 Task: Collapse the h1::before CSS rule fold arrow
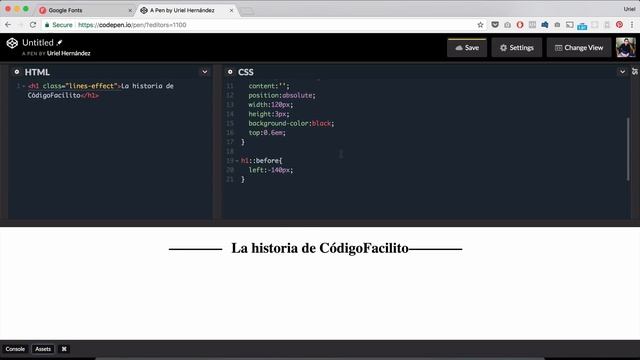point(237,161)
